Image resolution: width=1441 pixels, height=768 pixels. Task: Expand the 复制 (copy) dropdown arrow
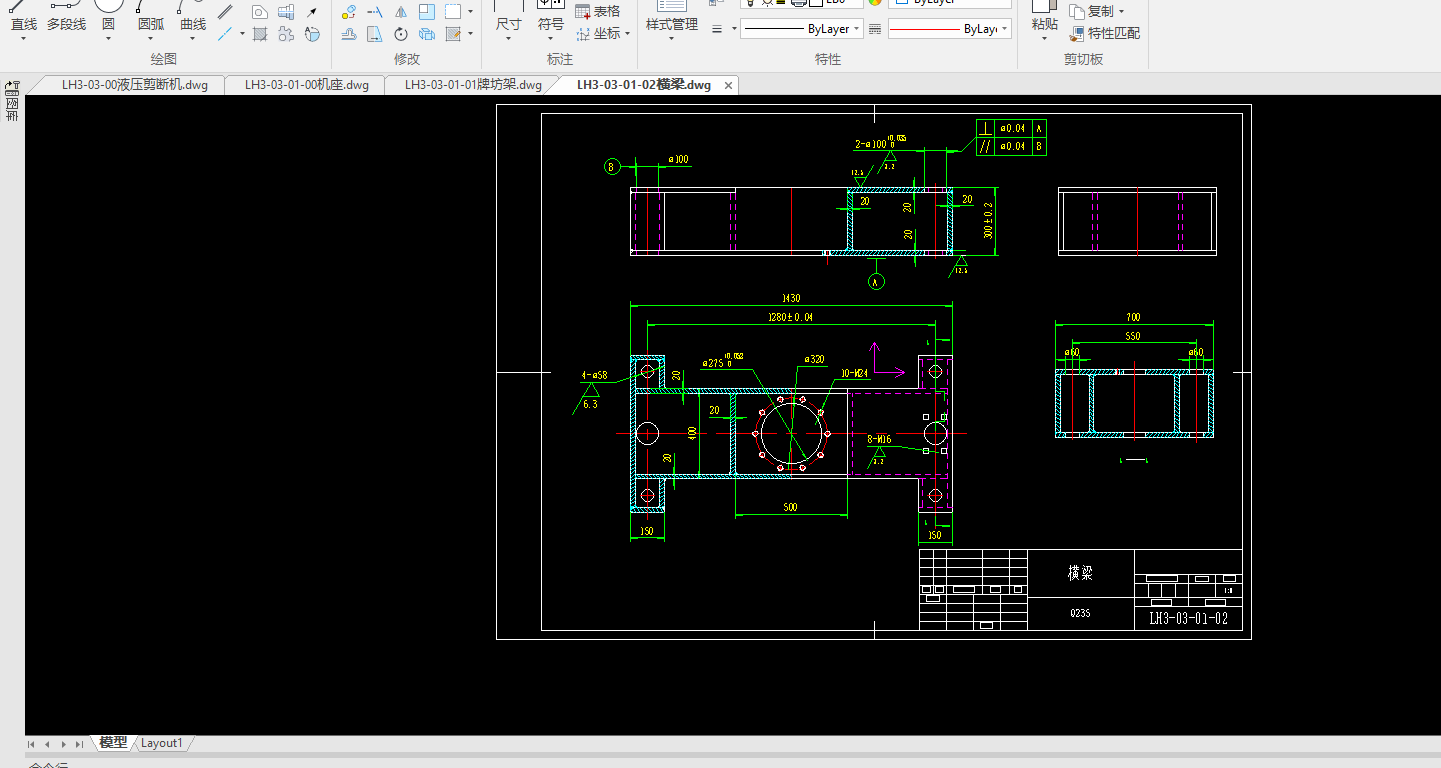[x=1121, y=12]
